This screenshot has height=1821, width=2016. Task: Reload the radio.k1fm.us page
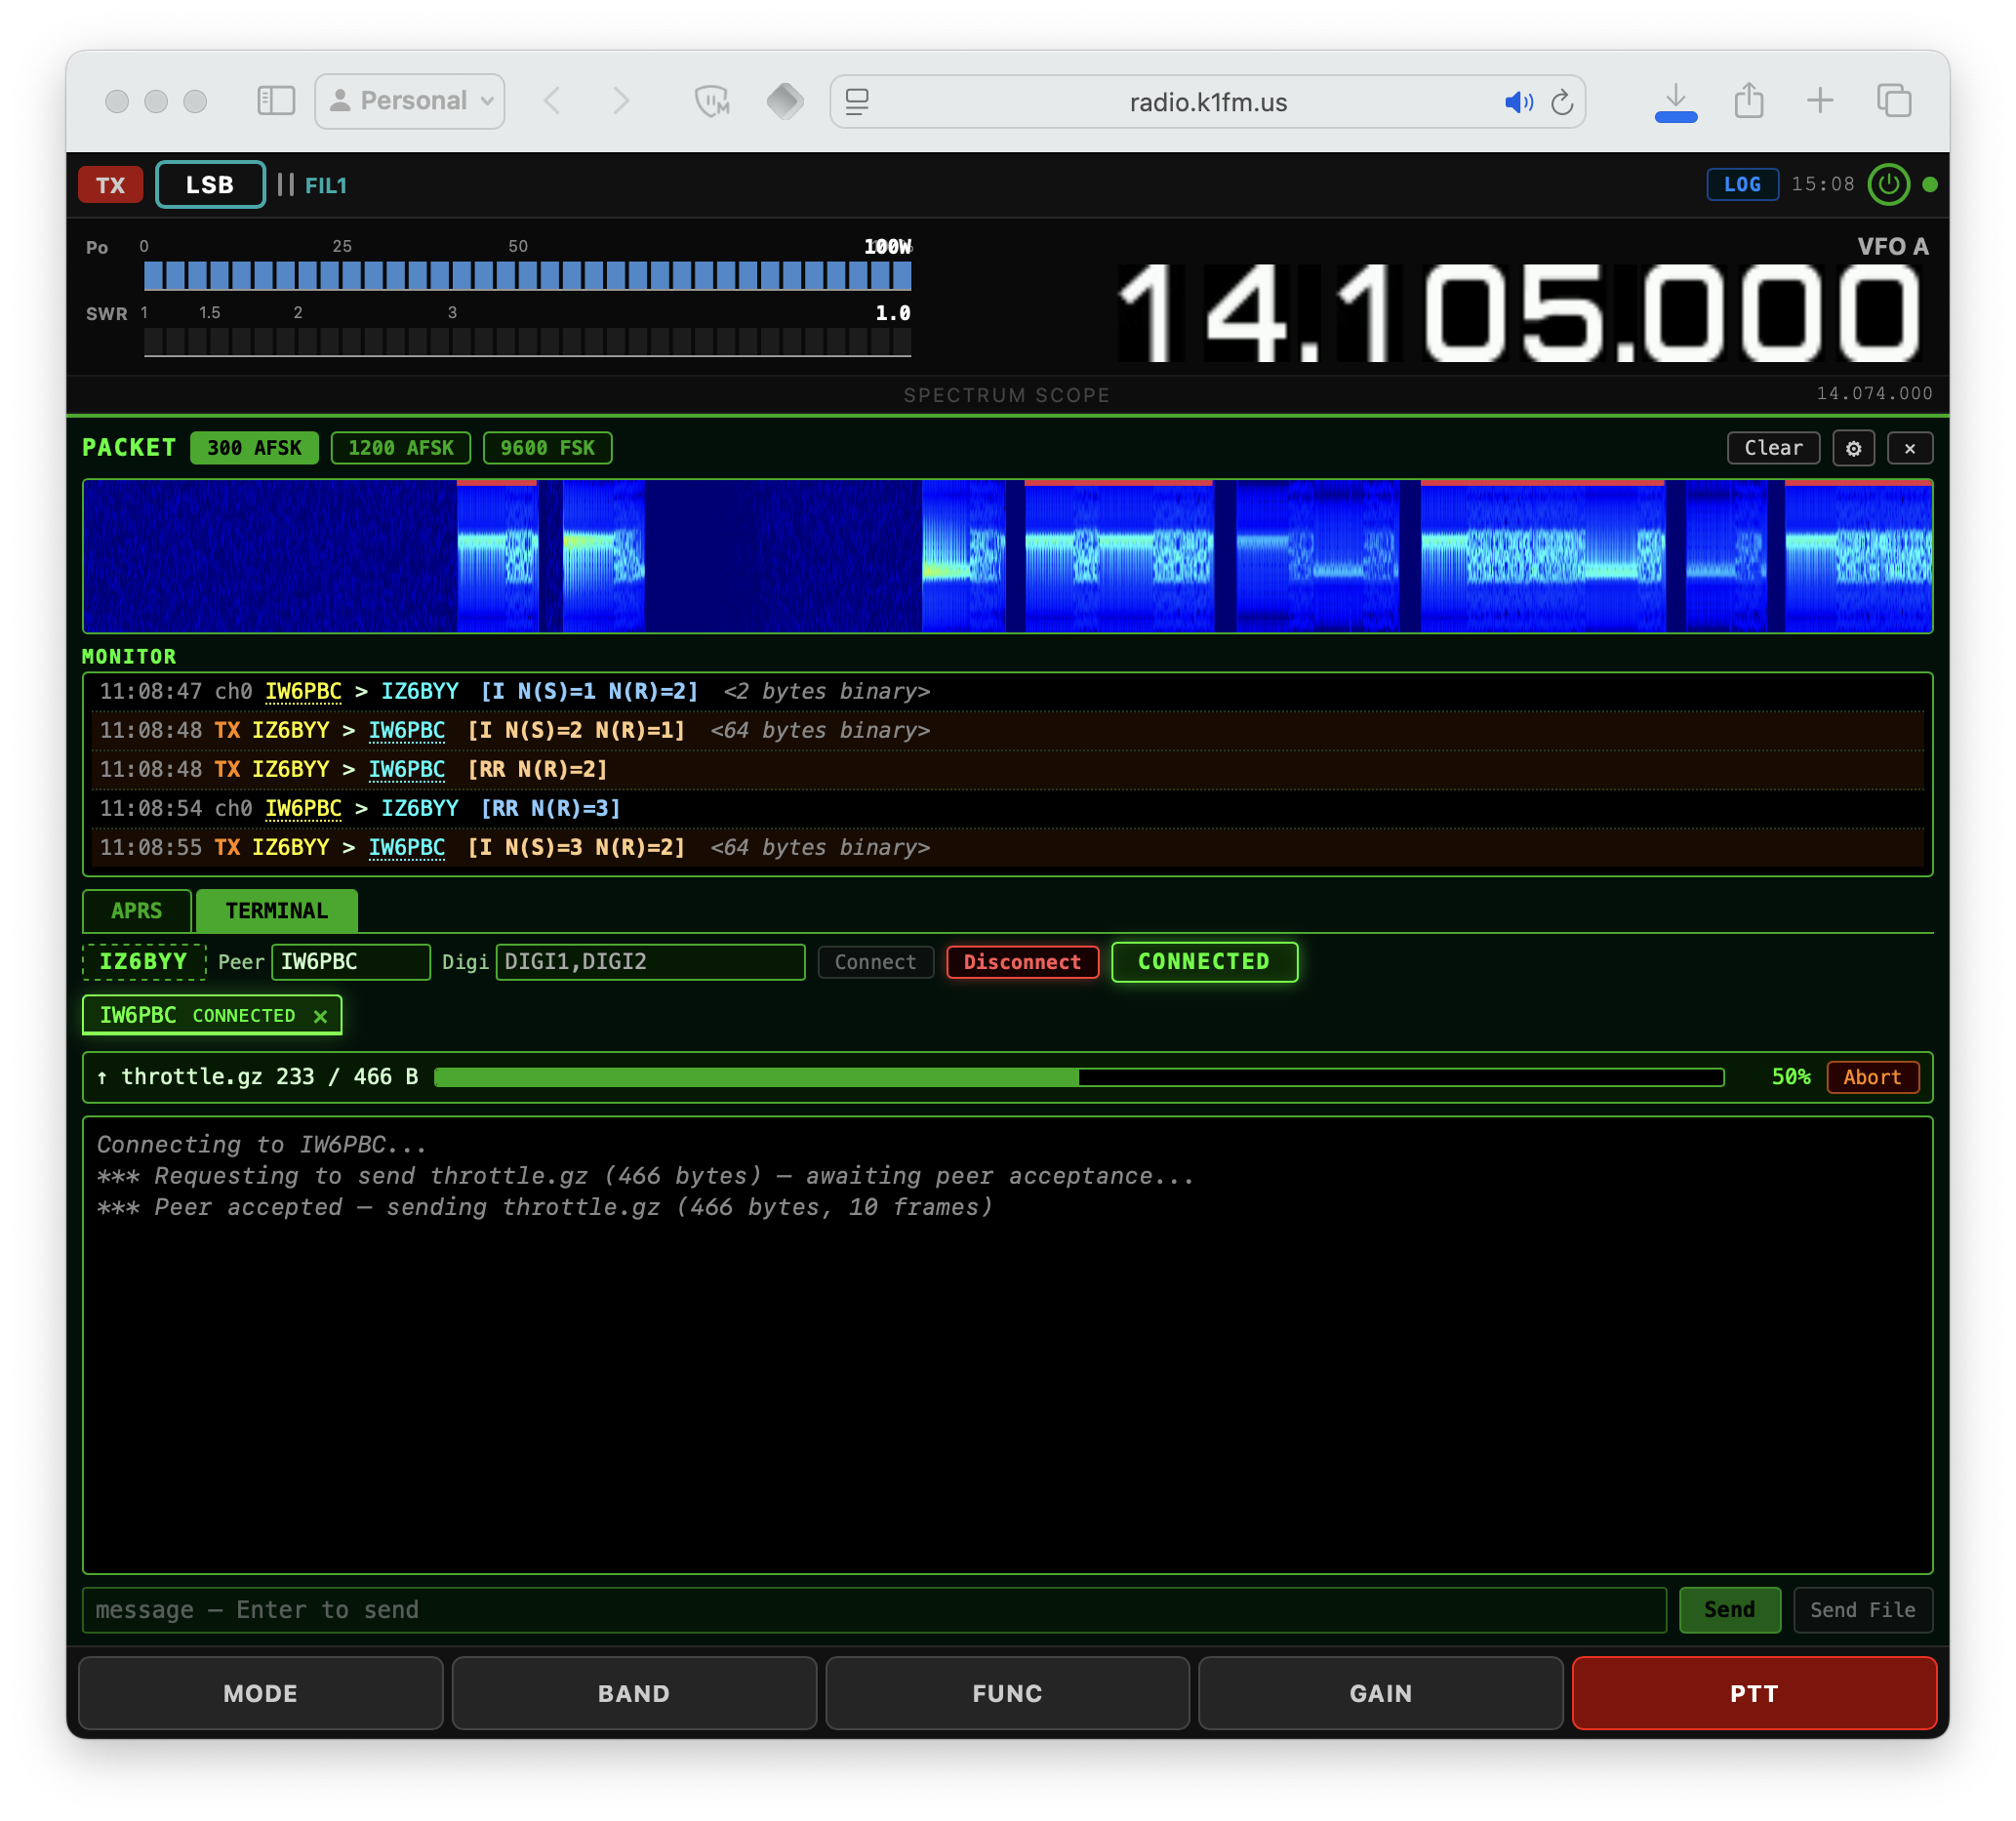1562,102
